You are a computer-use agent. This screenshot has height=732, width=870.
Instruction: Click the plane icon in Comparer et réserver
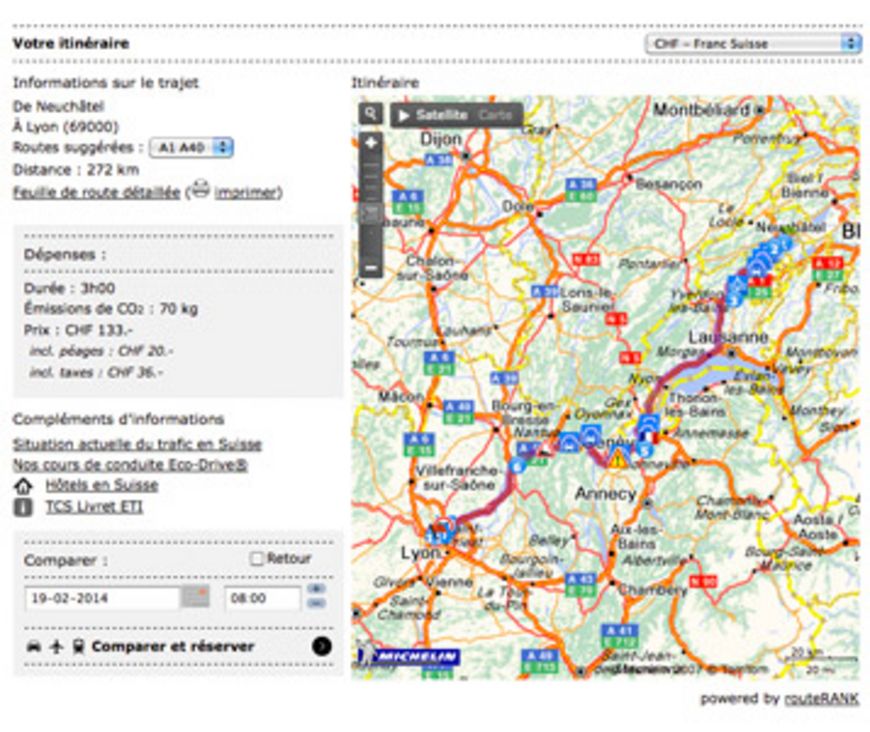click(56, 647)
